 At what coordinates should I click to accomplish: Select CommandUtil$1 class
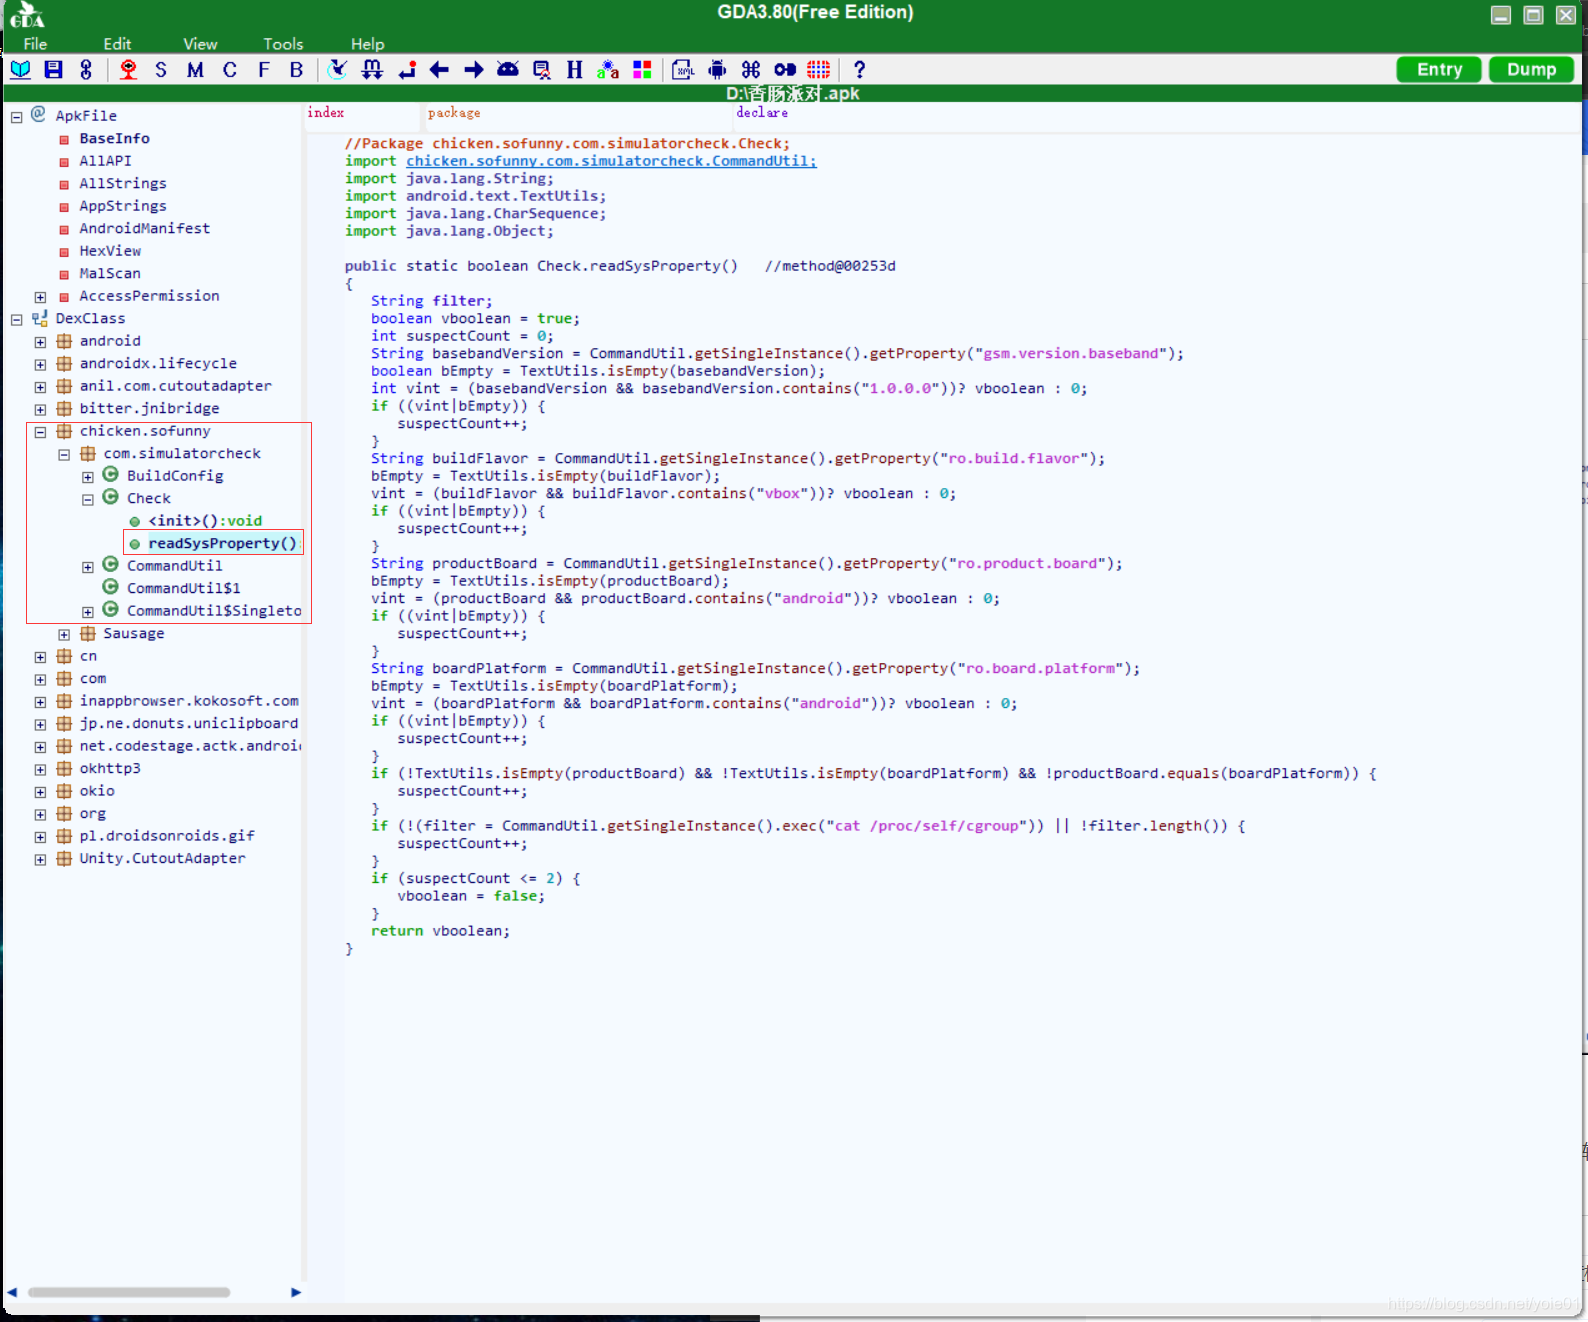pos(184,589)
